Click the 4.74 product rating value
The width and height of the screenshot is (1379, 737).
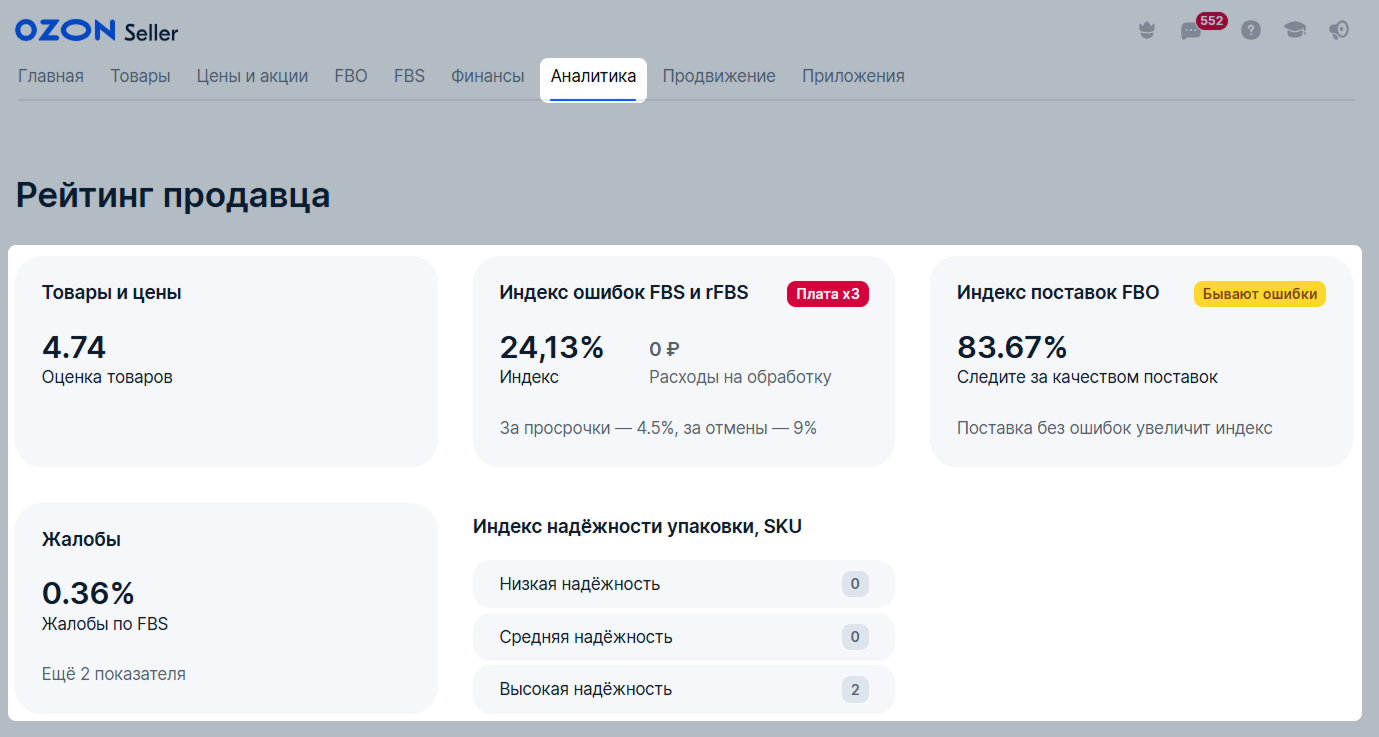click(x=74, y=347)
